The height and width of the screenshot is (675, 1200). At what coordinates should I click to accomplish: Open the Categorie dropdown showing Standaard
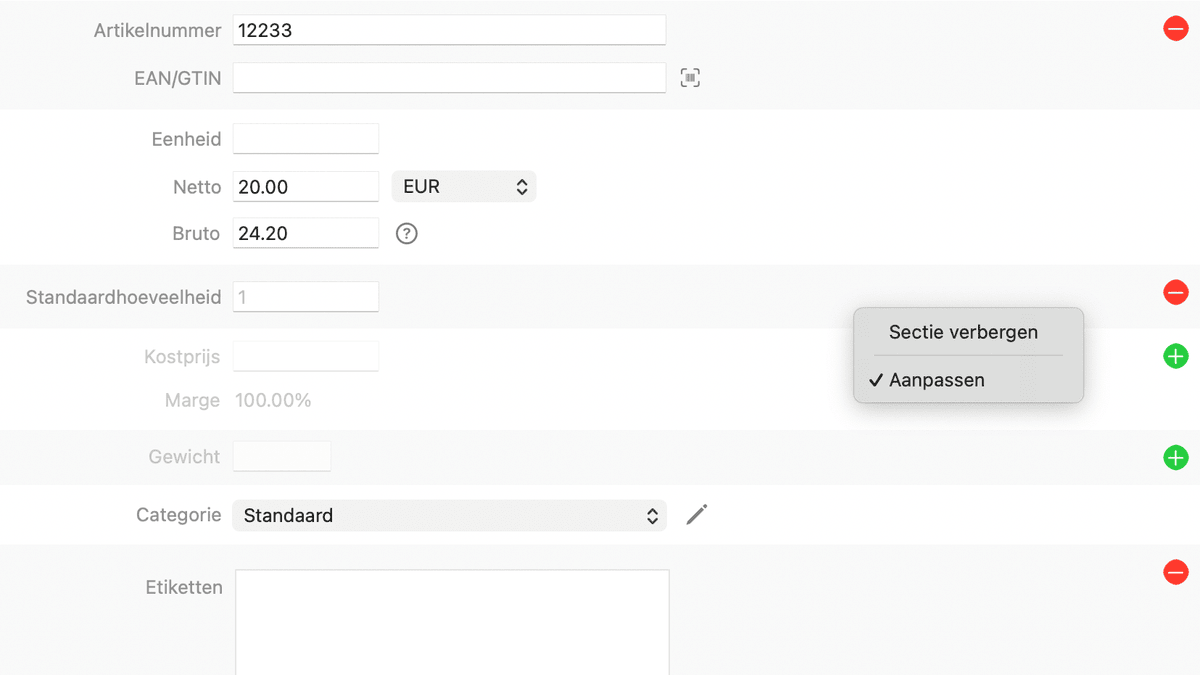pos(449,516)
